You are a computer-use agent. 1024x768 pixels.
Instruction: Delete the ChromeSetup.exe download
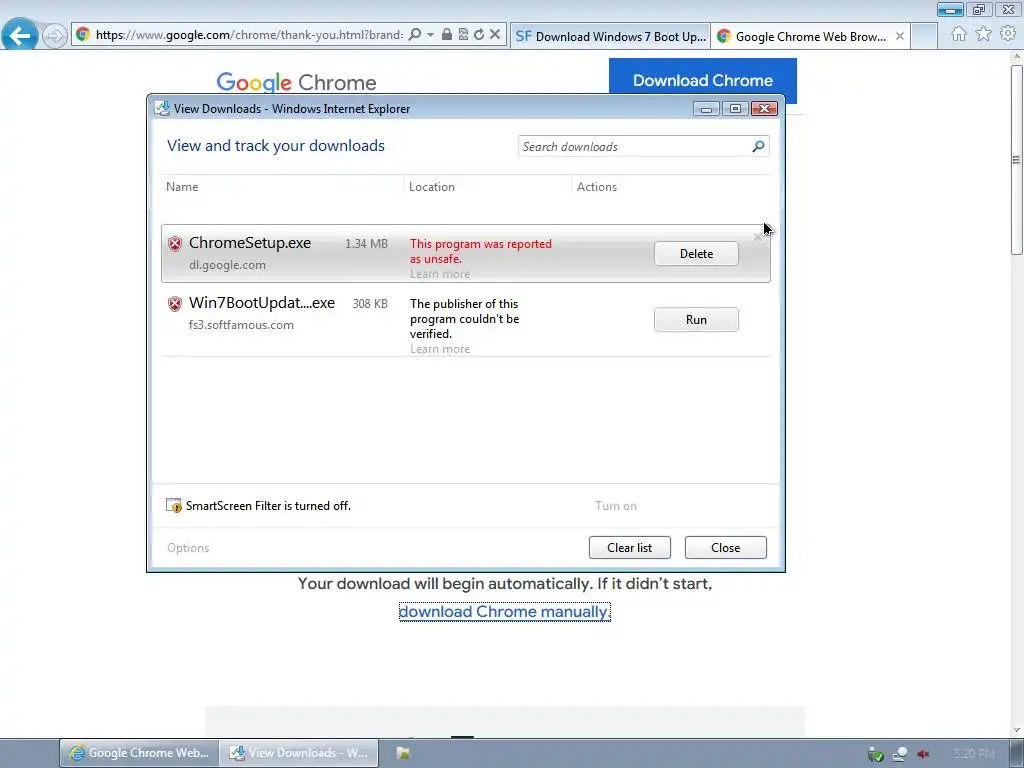[x=696, y=253]
